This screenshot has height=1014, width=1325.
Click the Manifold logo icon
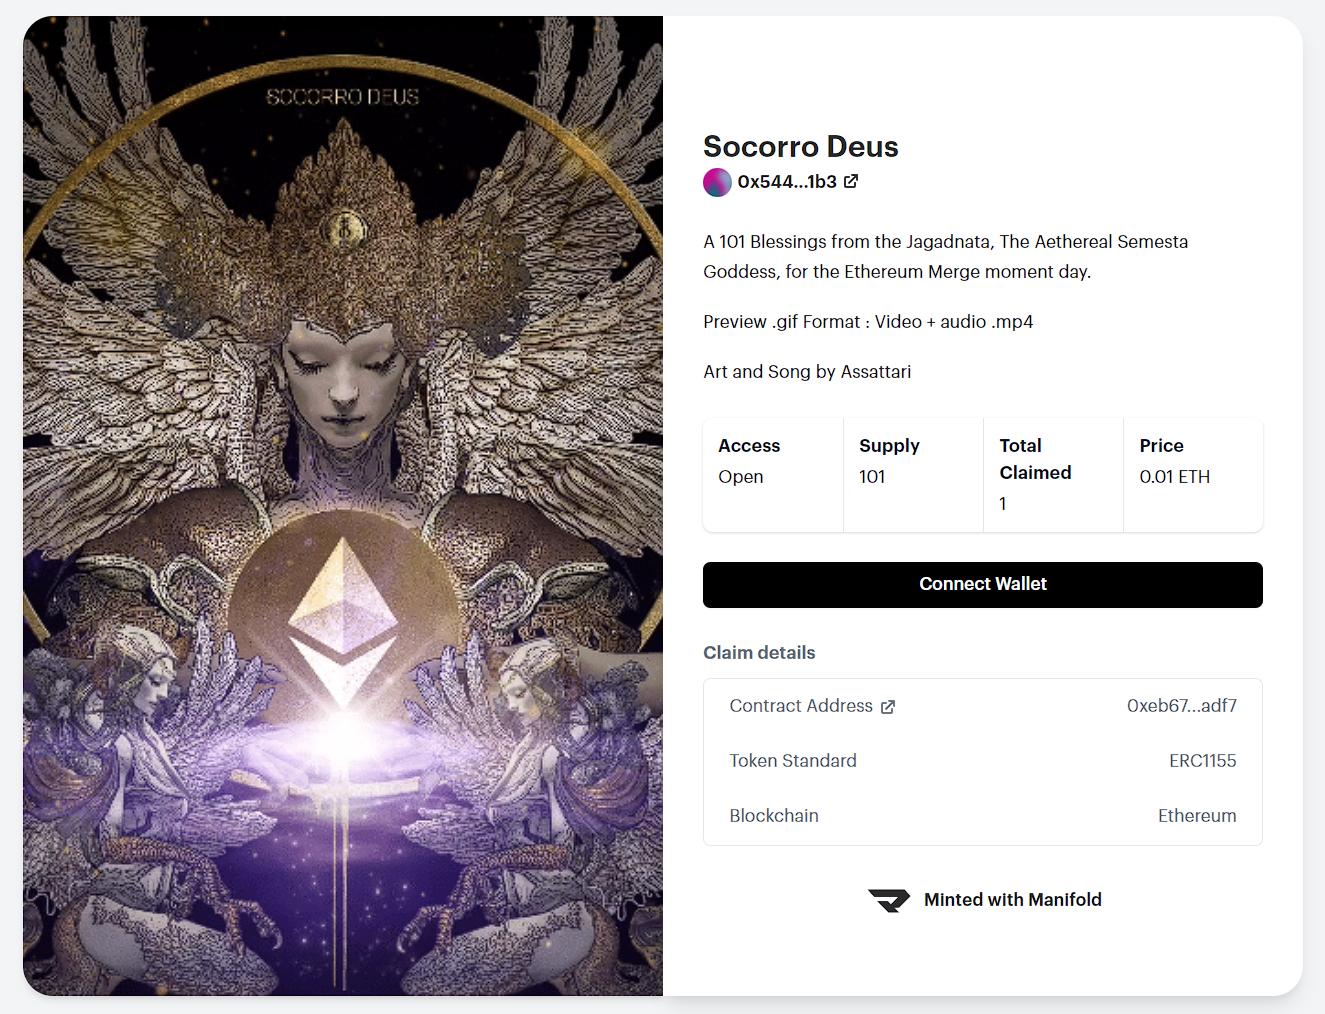pos(889,900)
